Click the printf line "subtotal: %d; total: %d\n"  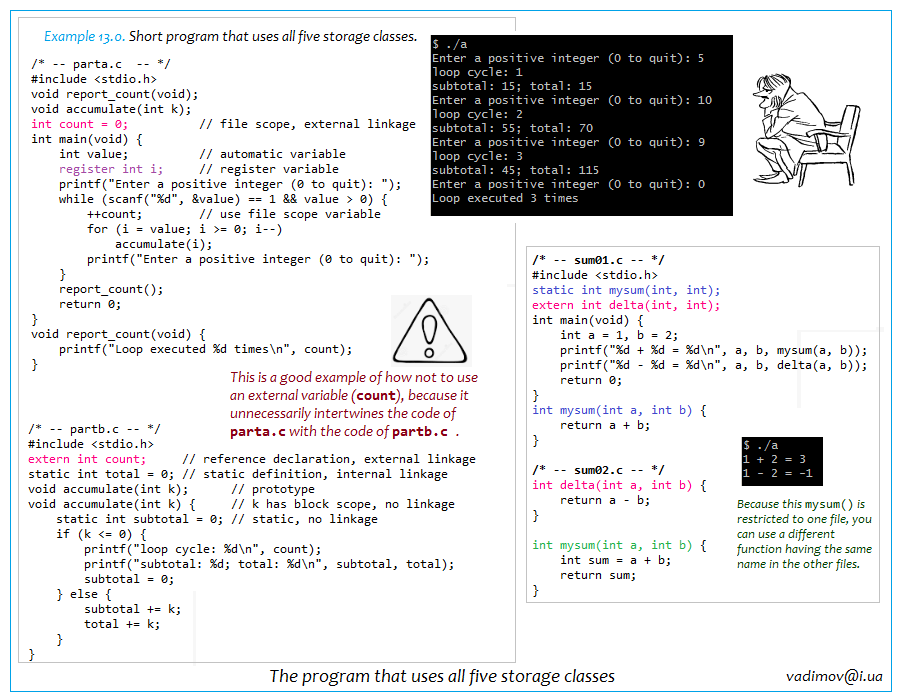coord(269,564)
